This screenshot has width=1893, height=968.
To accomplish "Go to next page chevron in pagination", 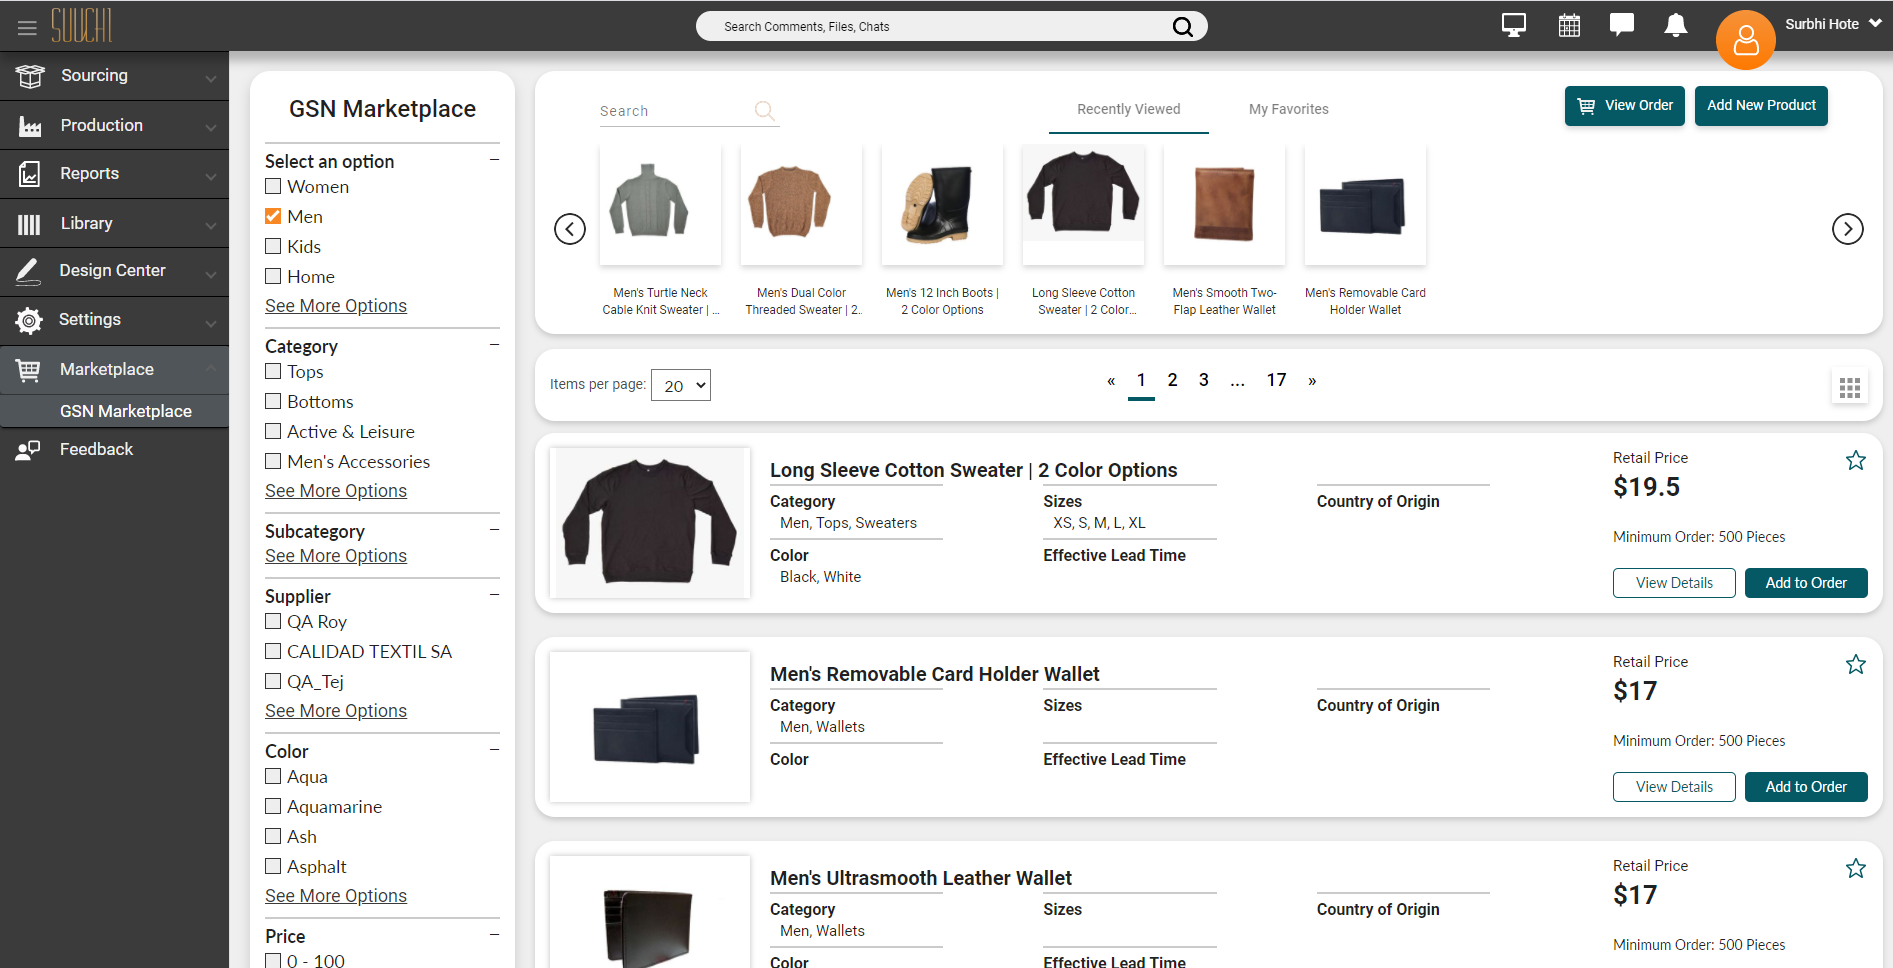I will tap(1312, 381).
